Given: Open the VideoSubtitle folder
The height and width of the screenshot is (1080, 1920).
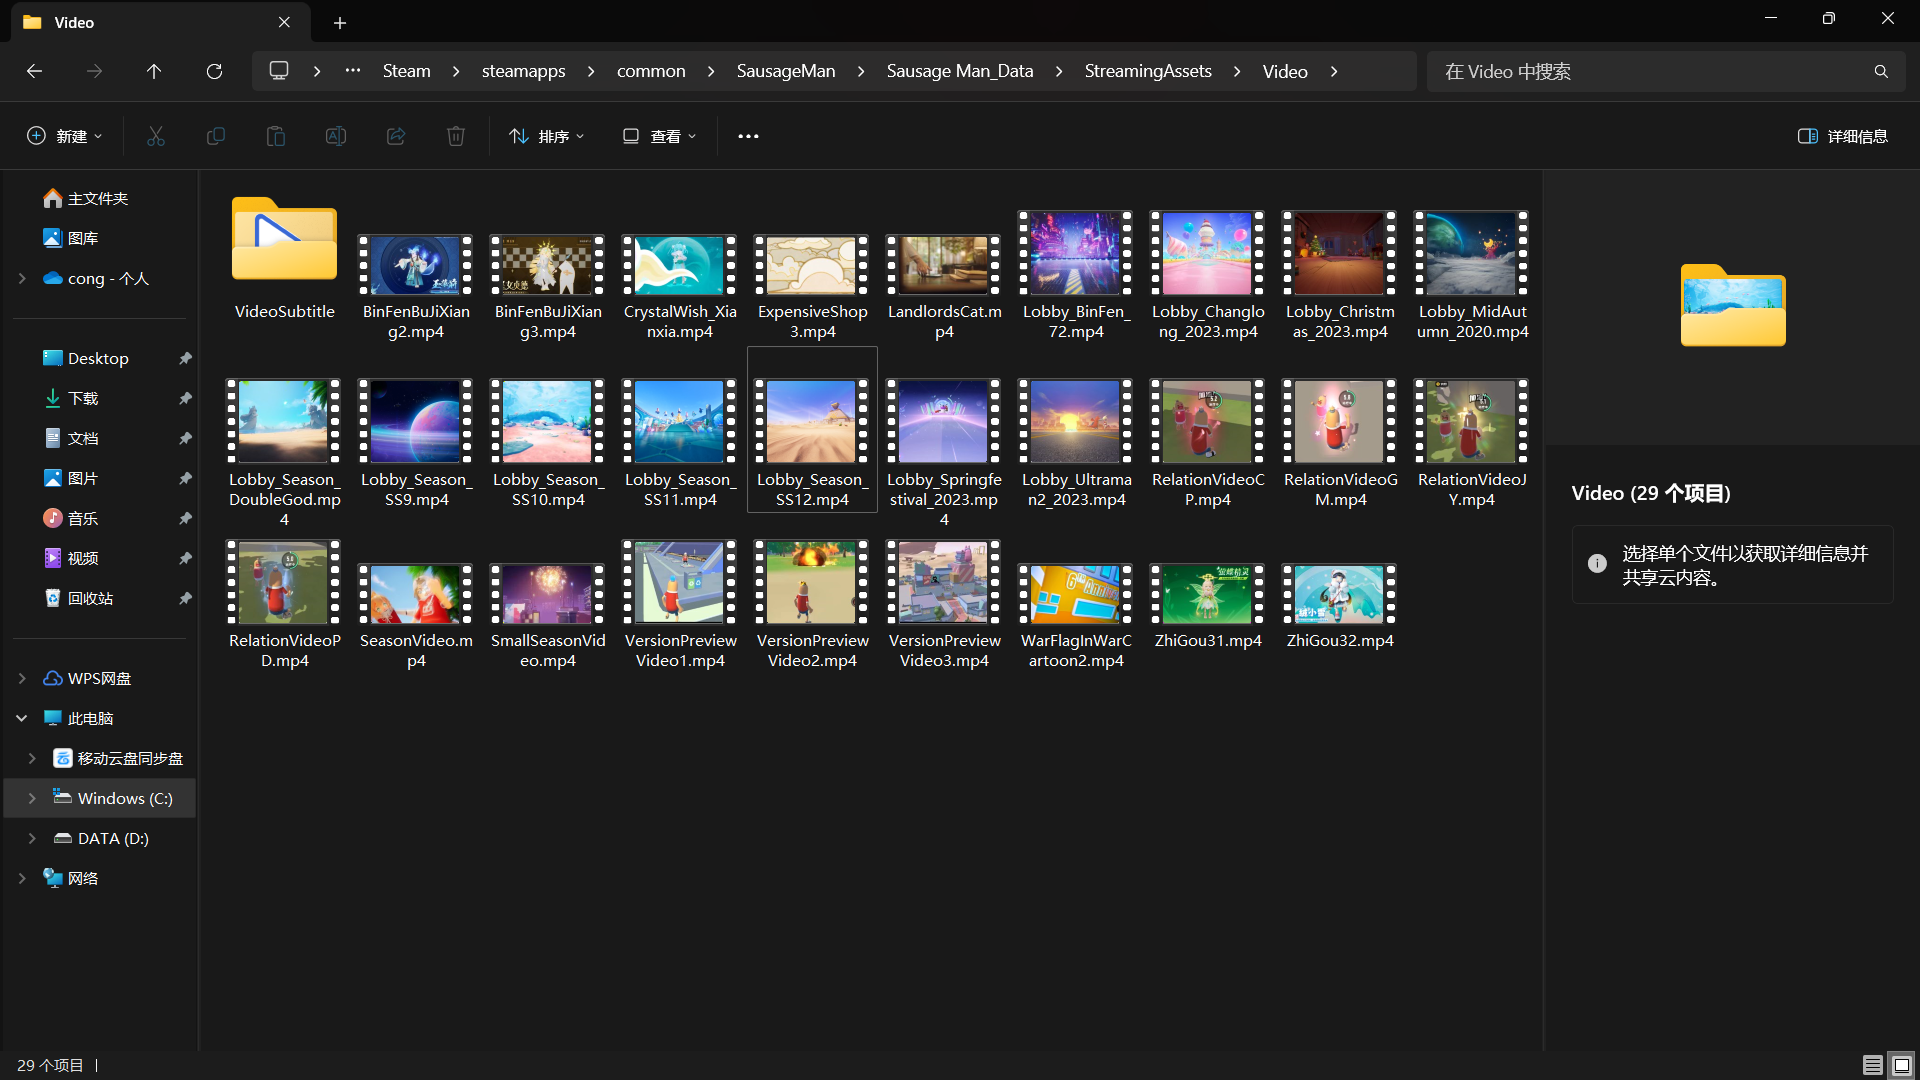Looking at the screenshot, I should [x=284, y=258].
